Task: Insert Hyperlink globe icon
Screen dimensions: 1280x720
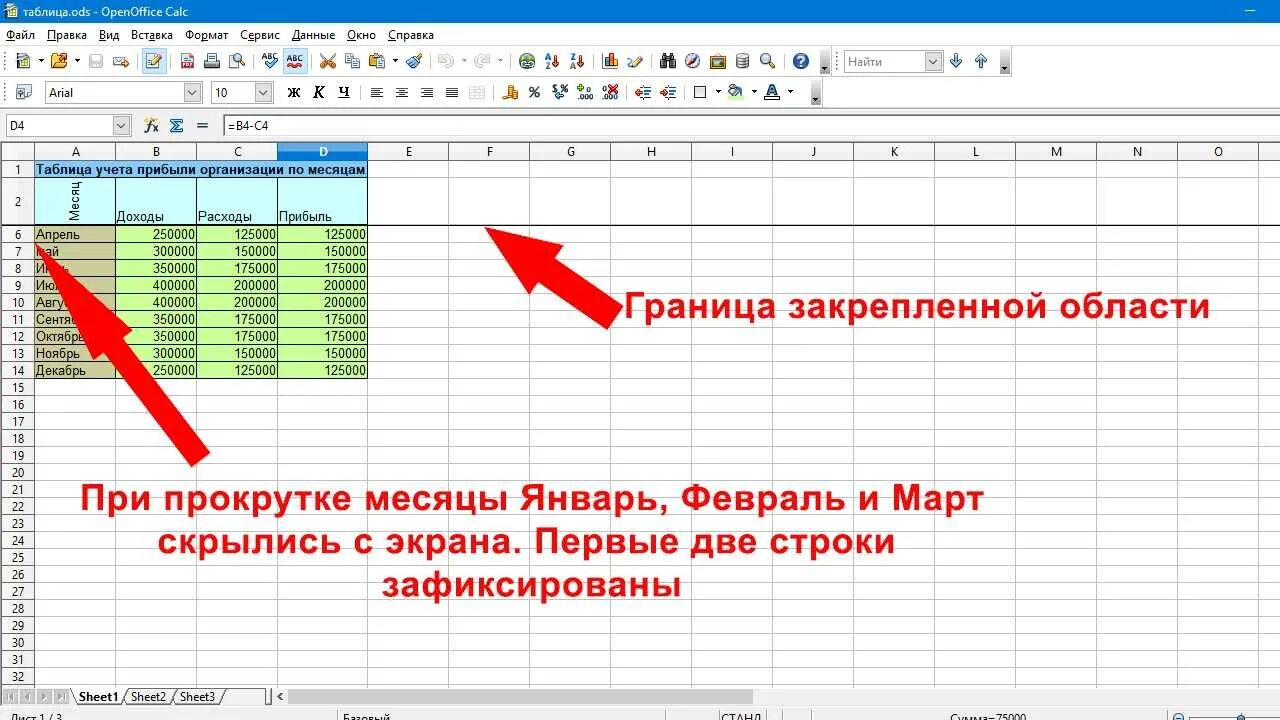Action: 527,61
